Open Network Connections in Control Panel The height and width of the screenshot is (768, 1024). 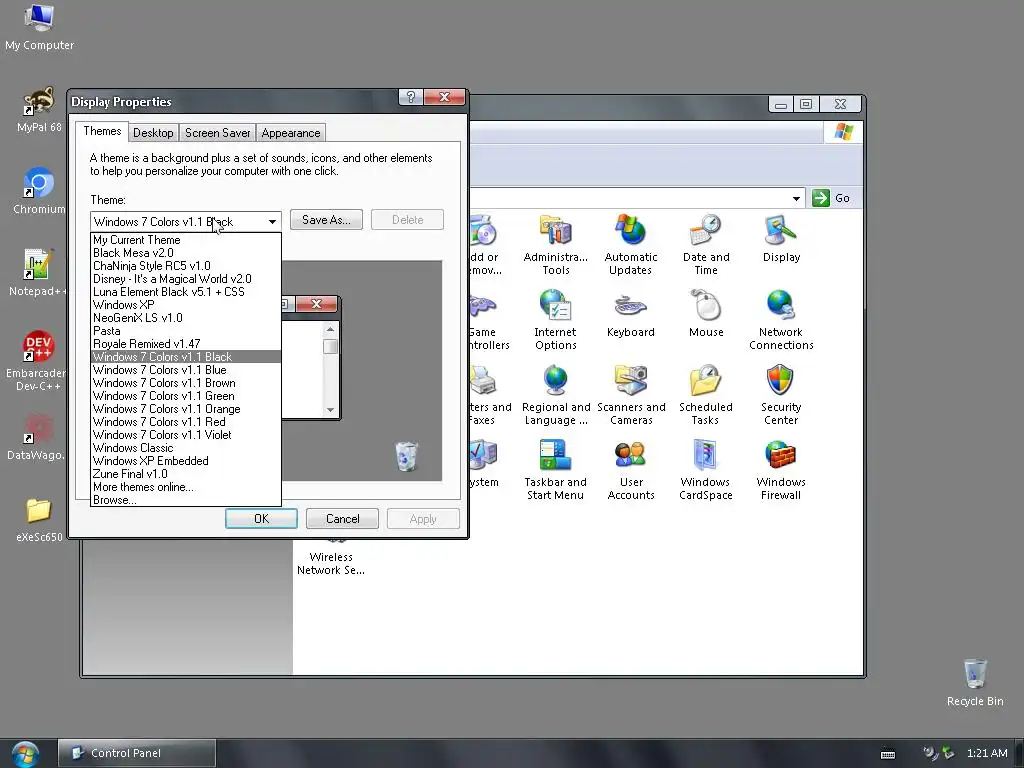(781, 320)
